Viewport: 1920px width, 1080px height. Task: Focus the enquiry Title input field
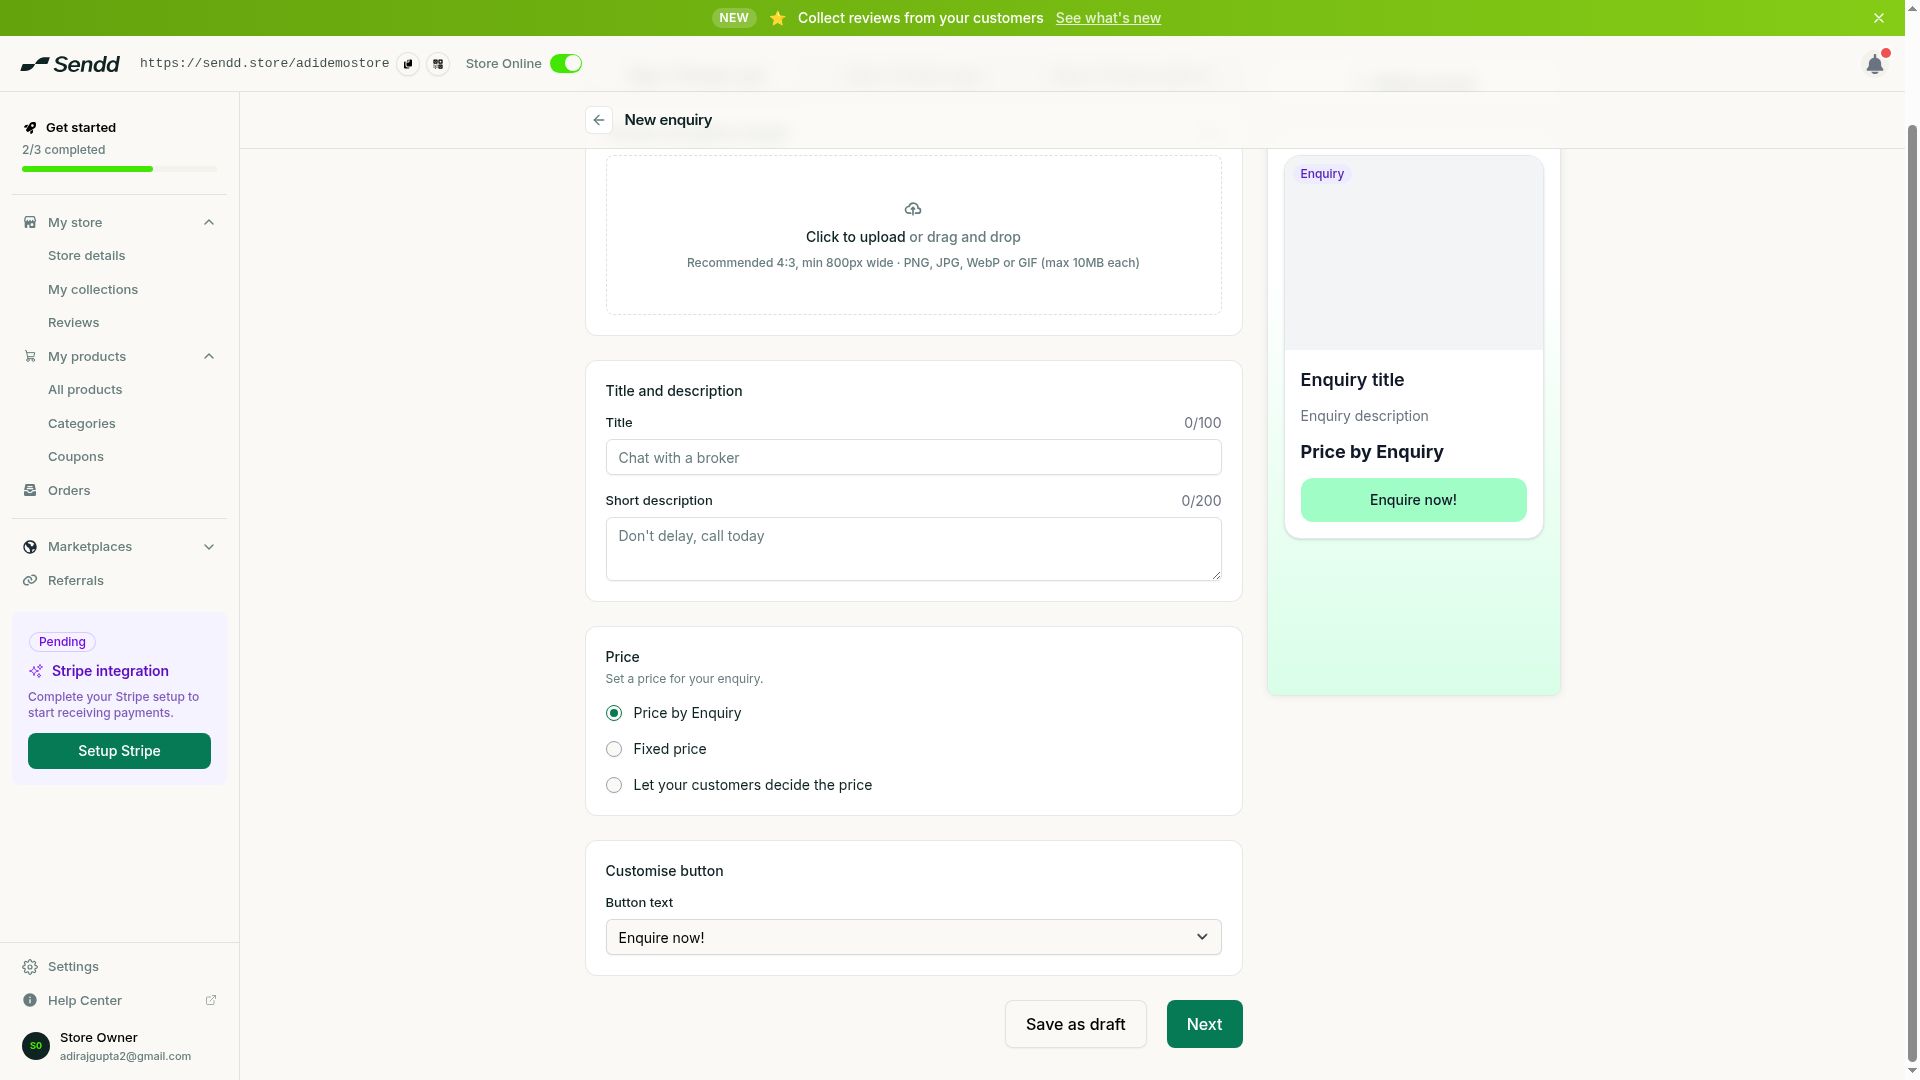[913, 457]
